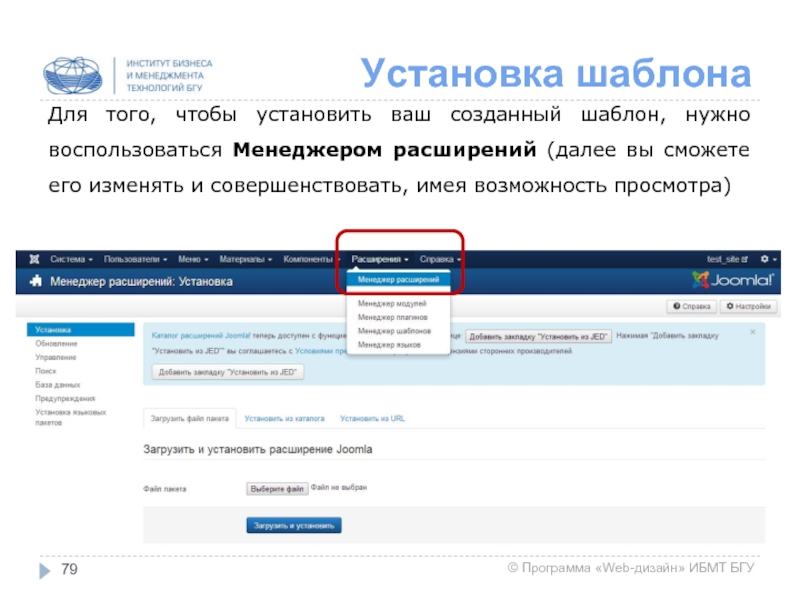
Task: Select Менеджер расширений menu entry
Action: point(398,280)
